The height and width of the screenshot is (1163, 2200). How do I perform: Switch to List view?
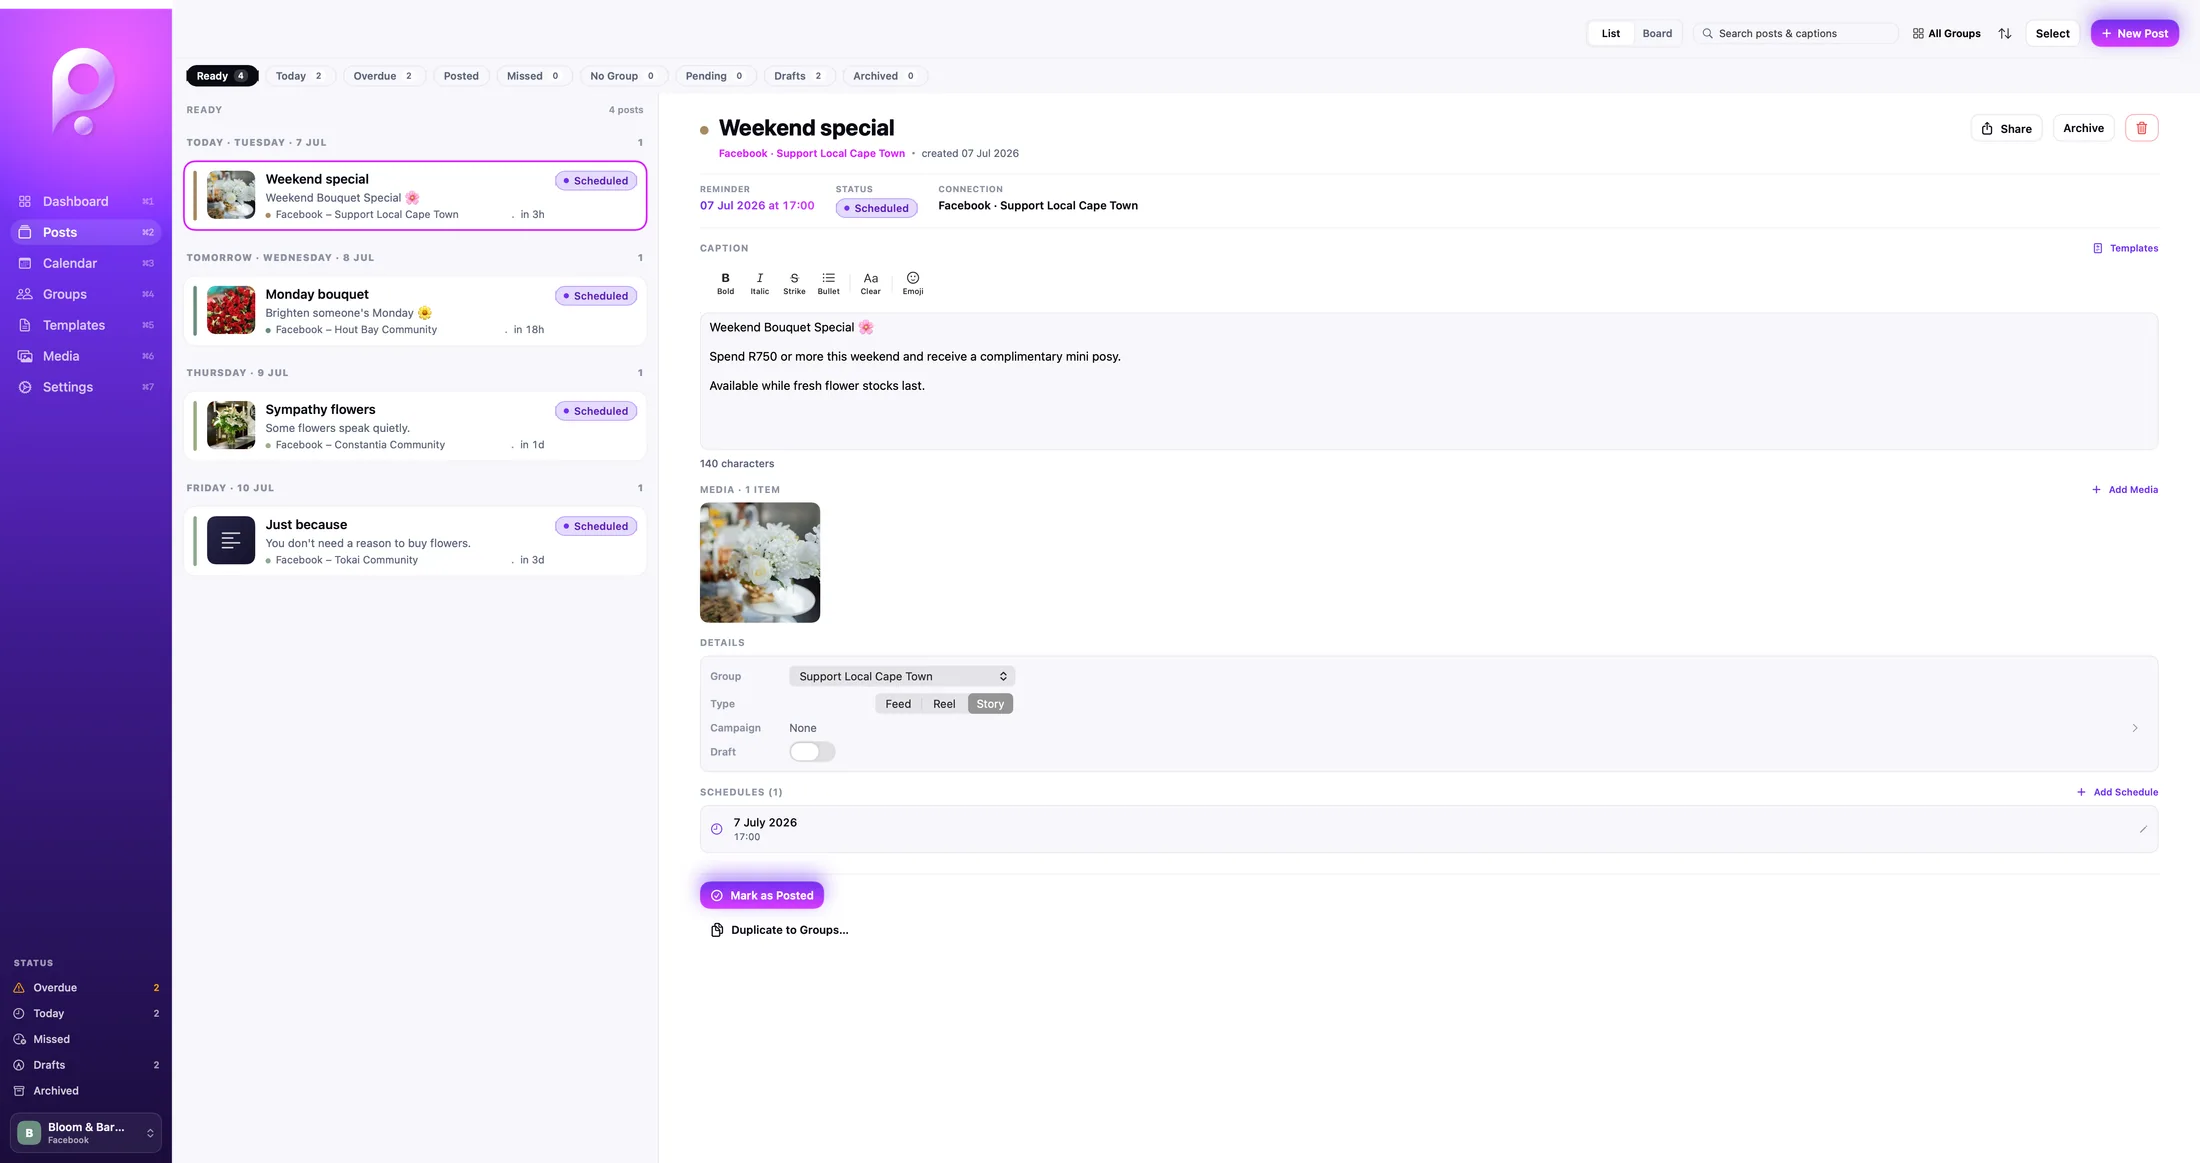(1610, 33)
